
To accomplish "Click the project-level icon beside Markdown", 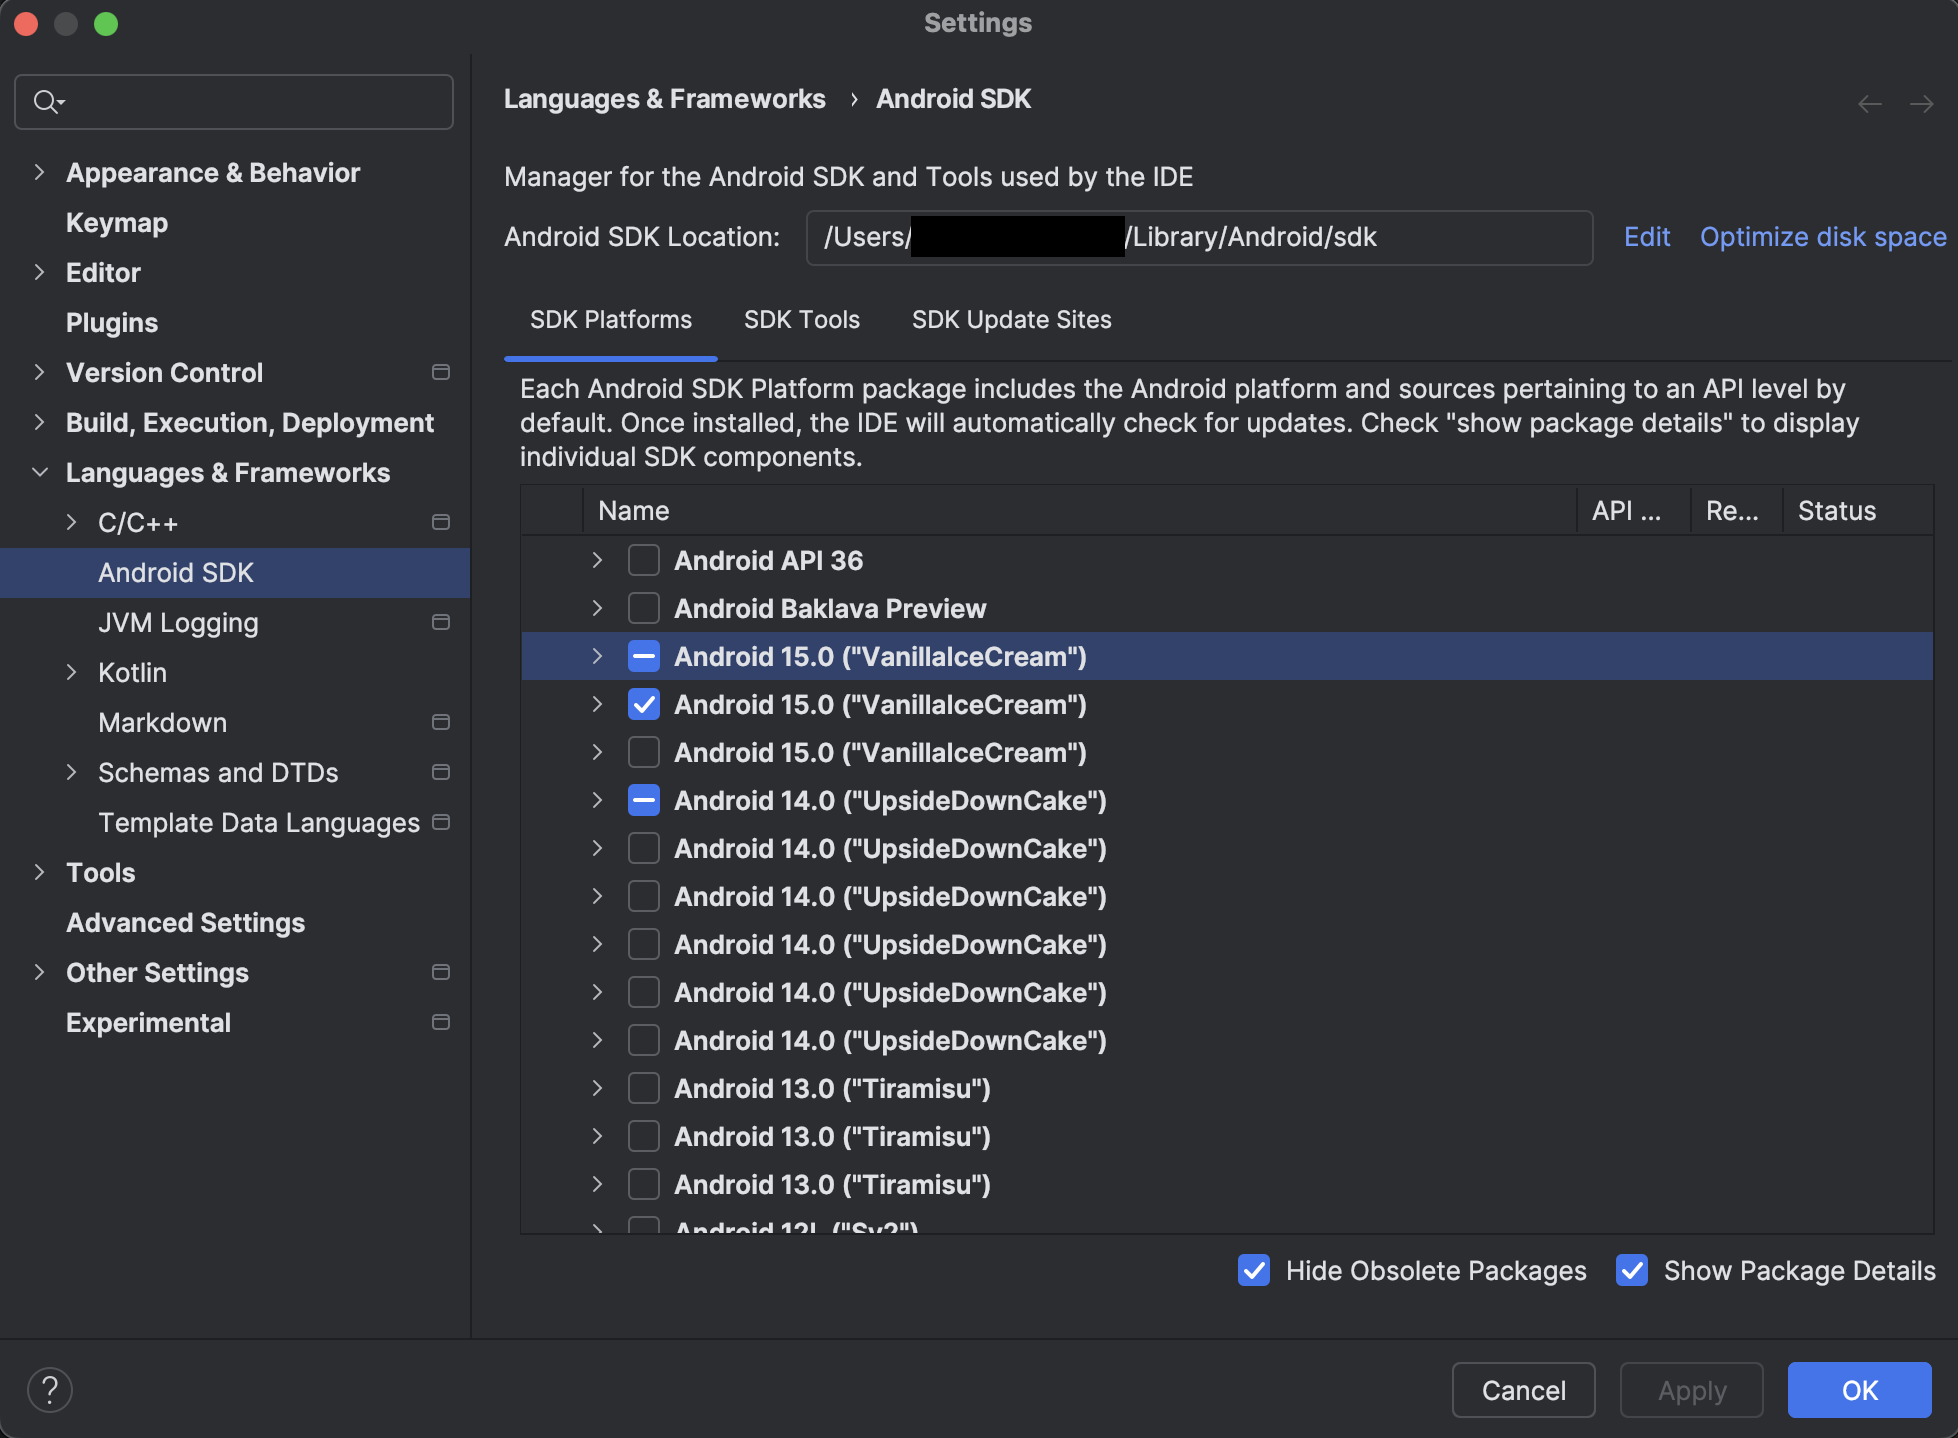I will (x=440, y=722).
